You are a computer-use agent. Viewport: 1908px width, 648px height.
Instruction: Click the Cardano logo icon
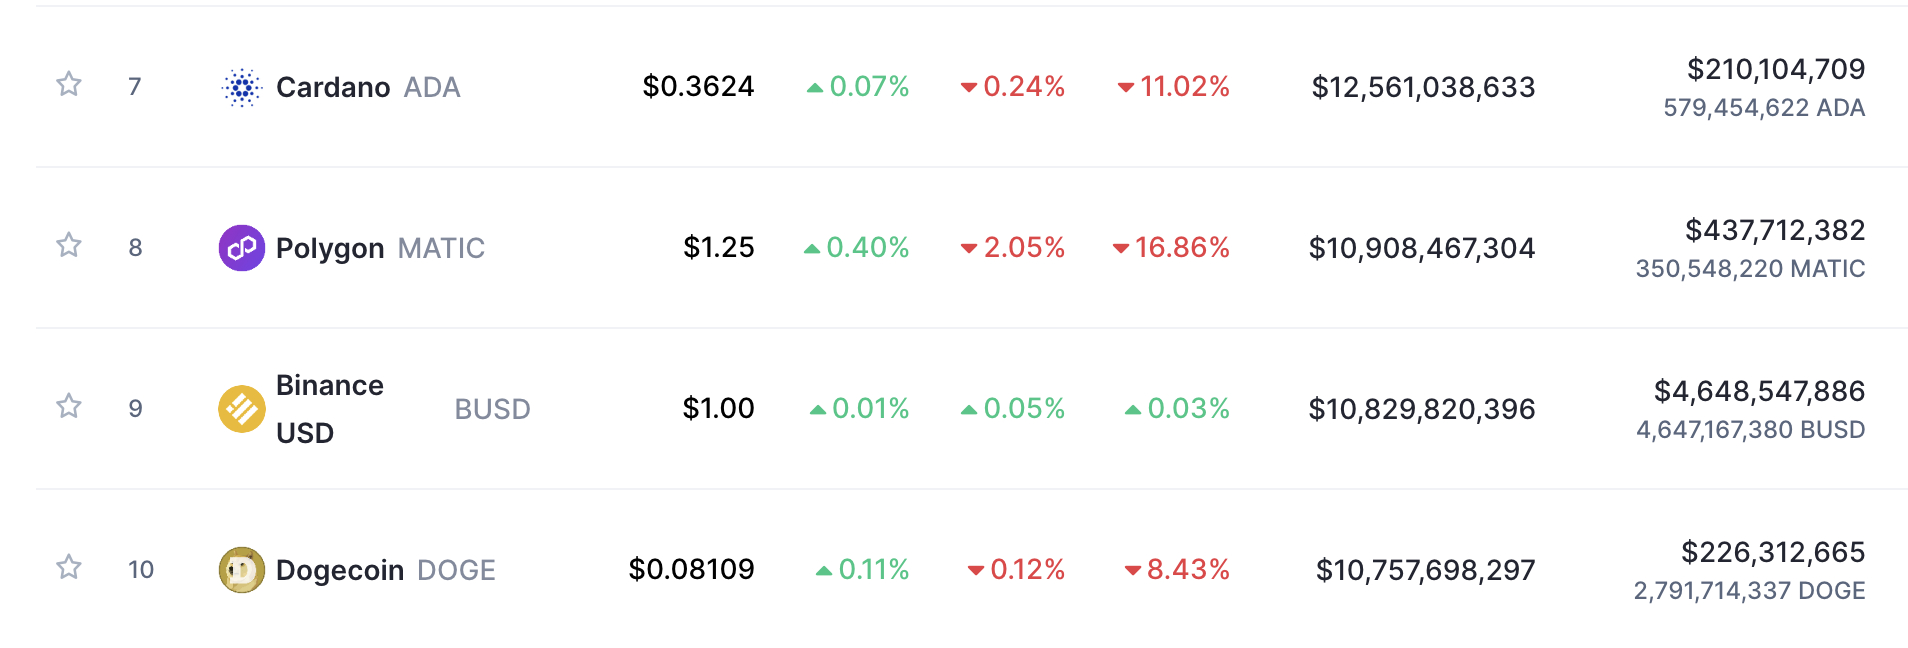(241, 87)
